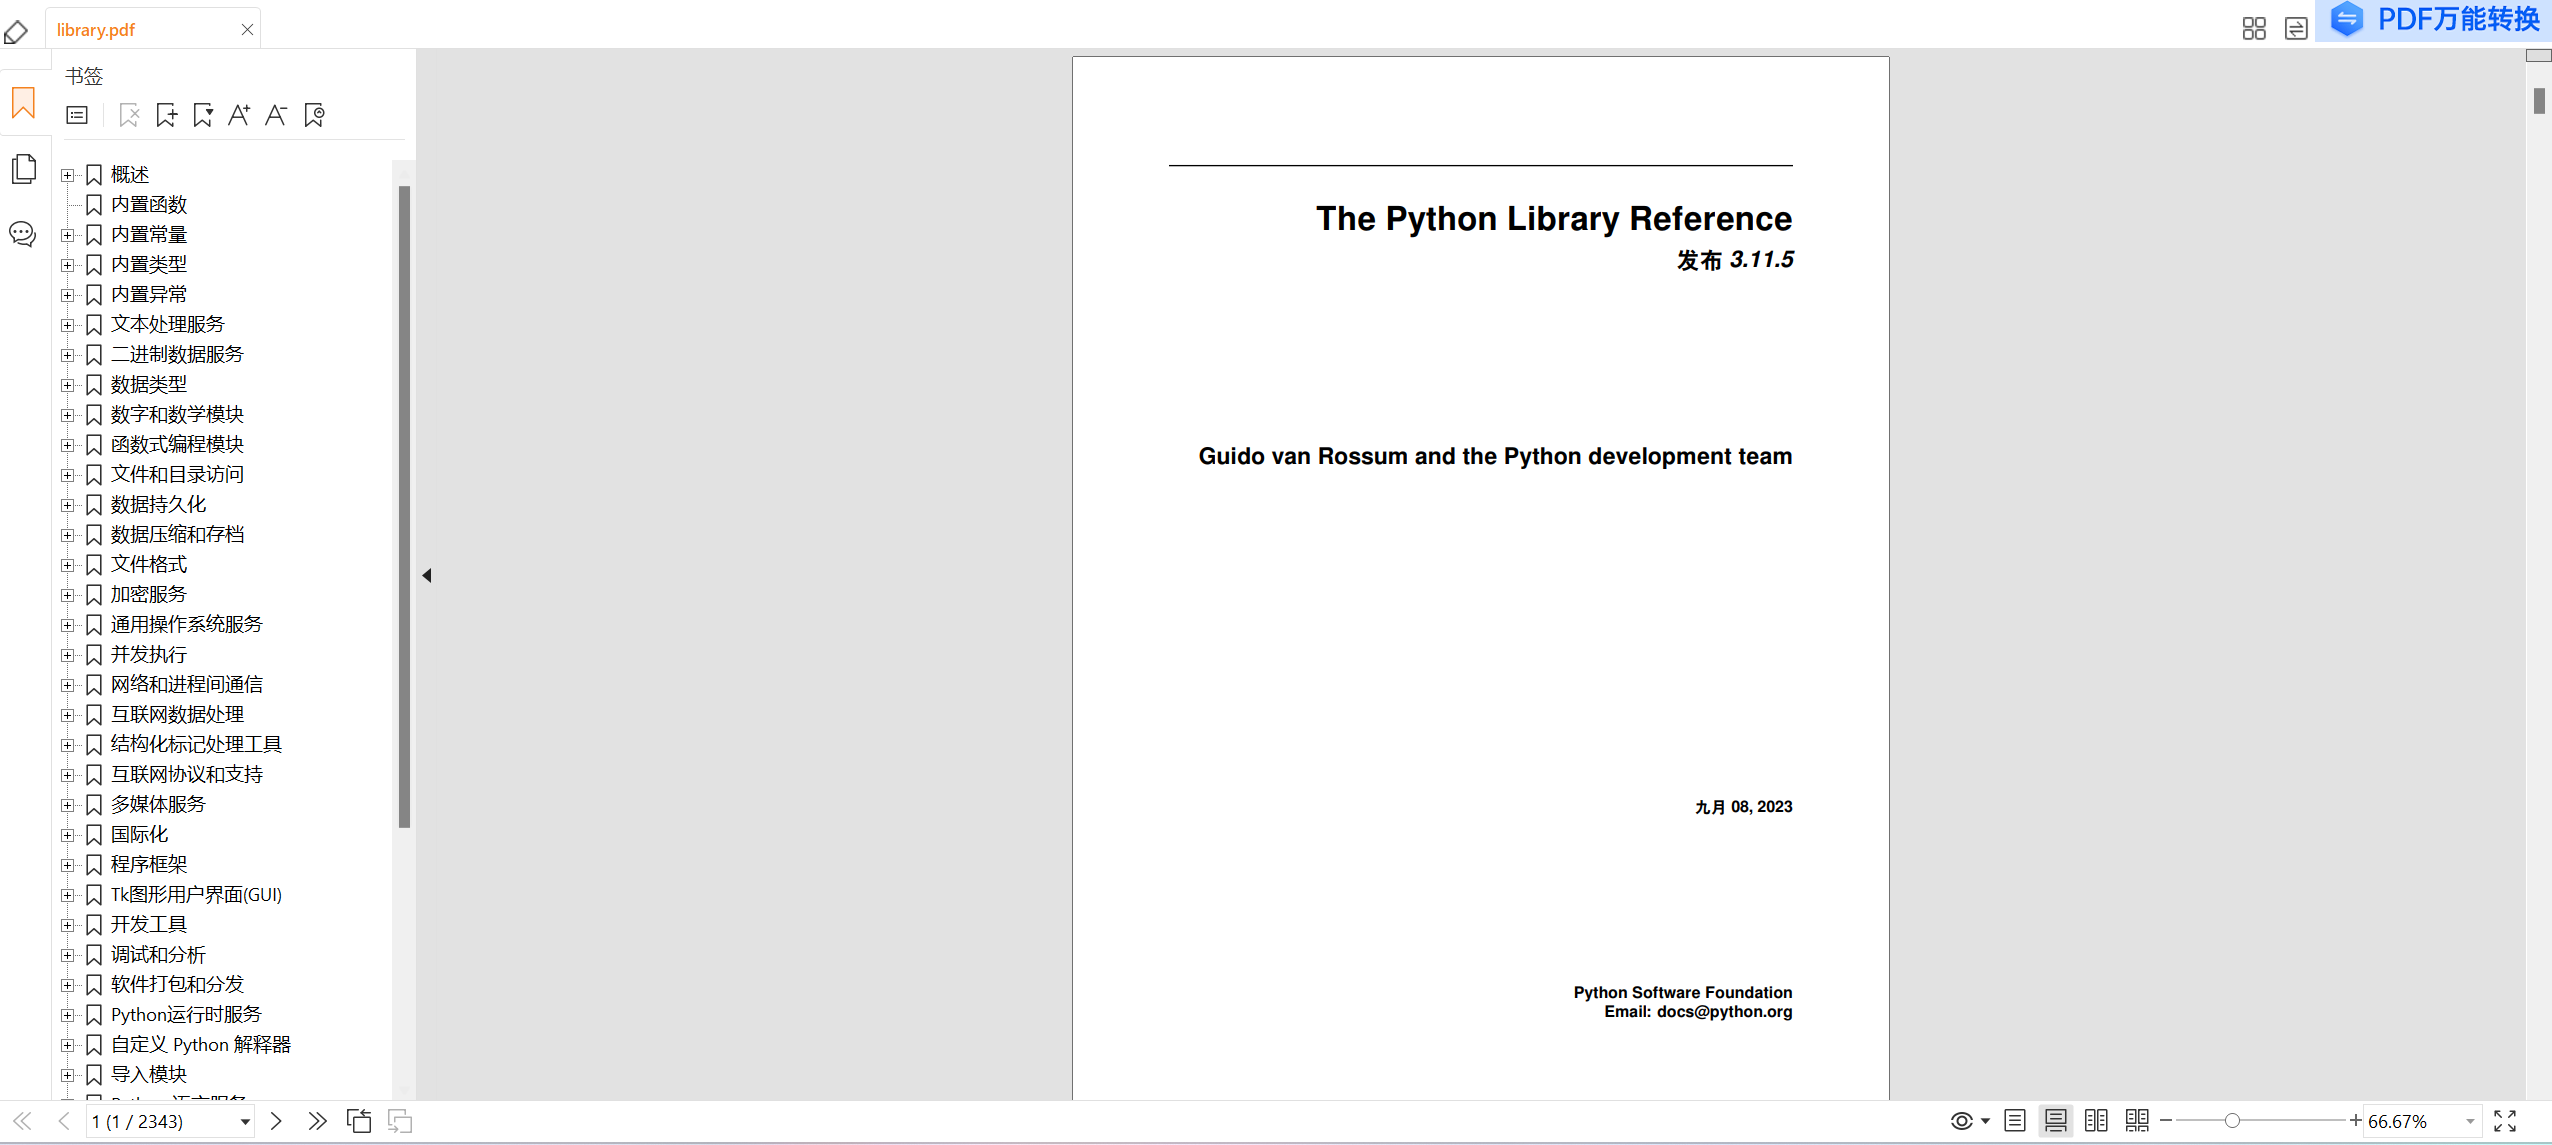Increase bookmark font size (A+)
The width and height of the screenshot is (2552, 1145).
[x=239, y=115]
